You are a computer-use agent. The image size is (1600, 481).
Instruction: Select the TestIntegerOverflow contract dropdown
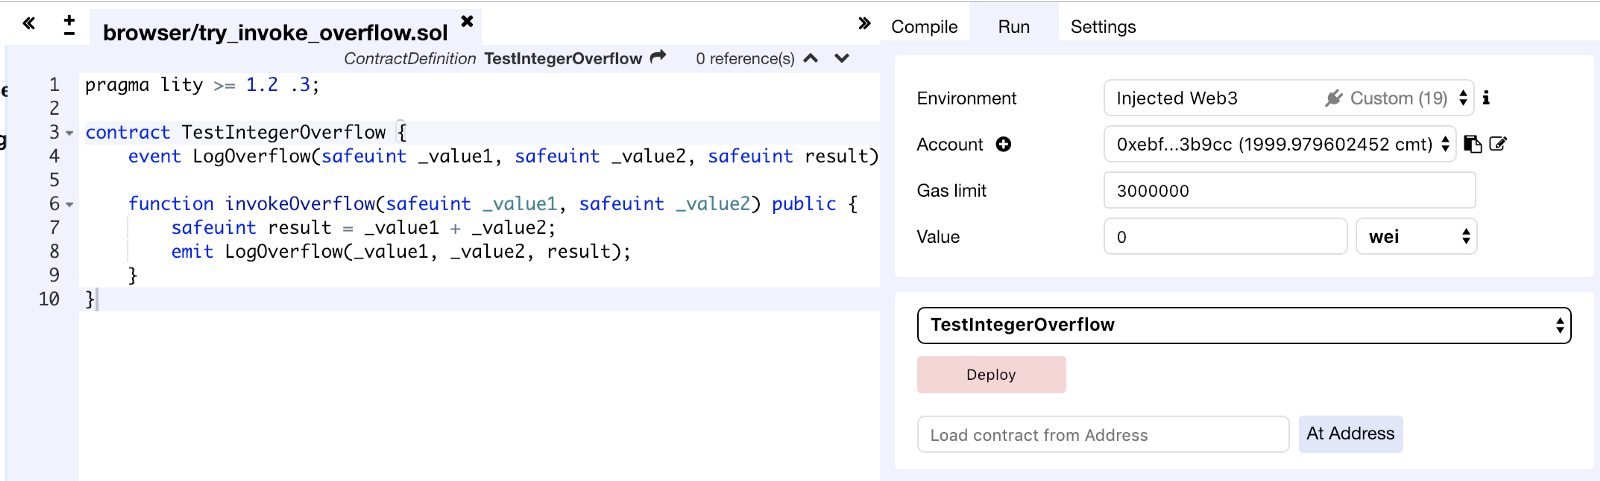[1243, 325]
